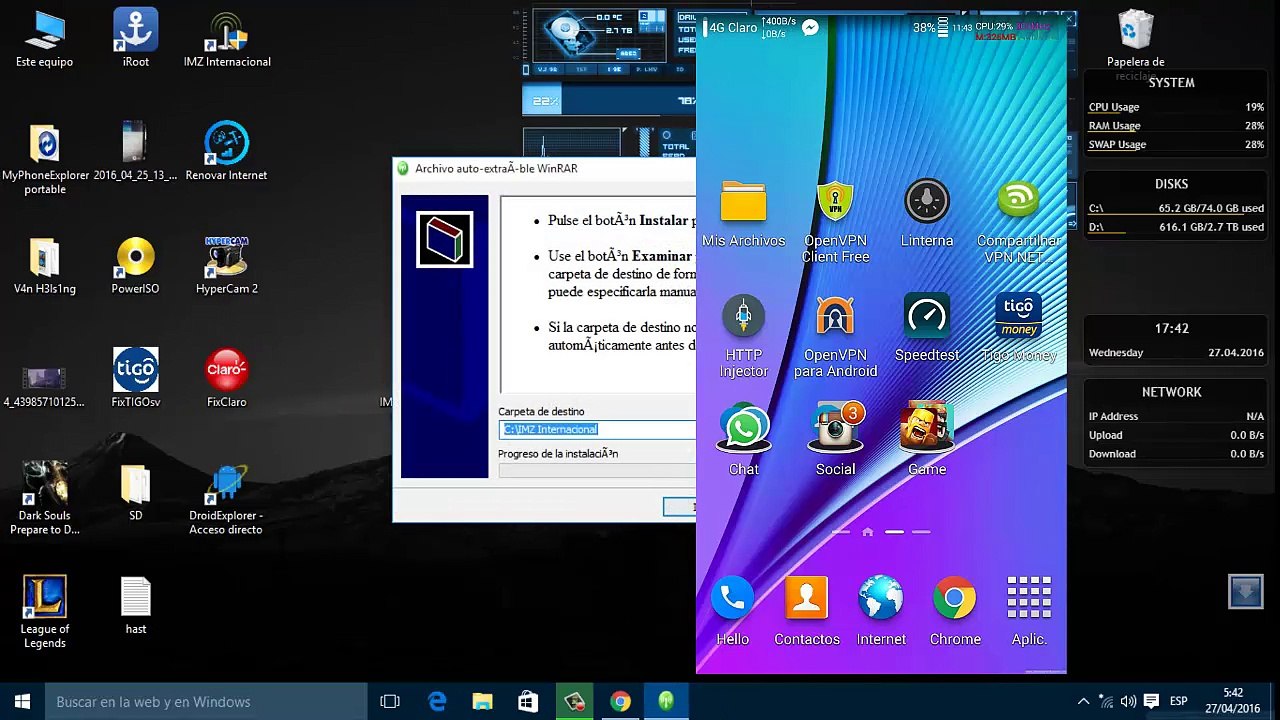Select the SD folder on desktop

(135, 492)
